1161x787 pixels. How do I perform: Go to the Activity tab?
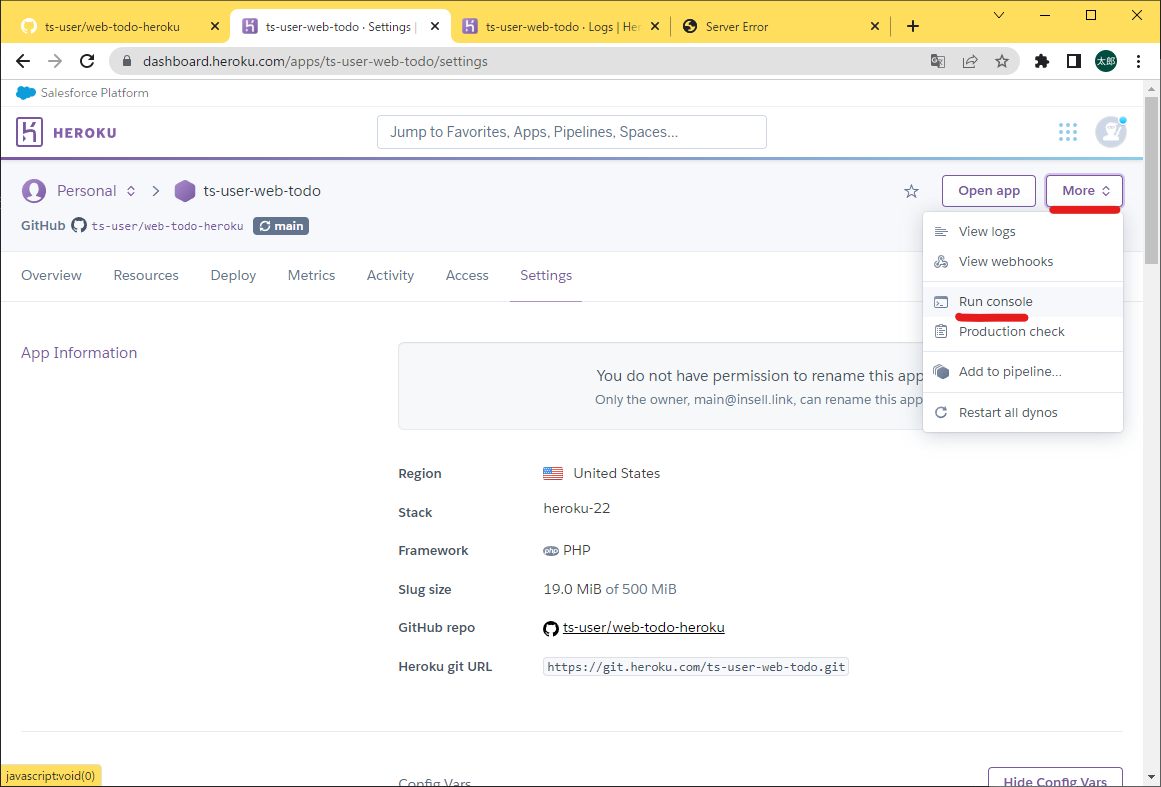pyautogui.click(x=390, y=275)
